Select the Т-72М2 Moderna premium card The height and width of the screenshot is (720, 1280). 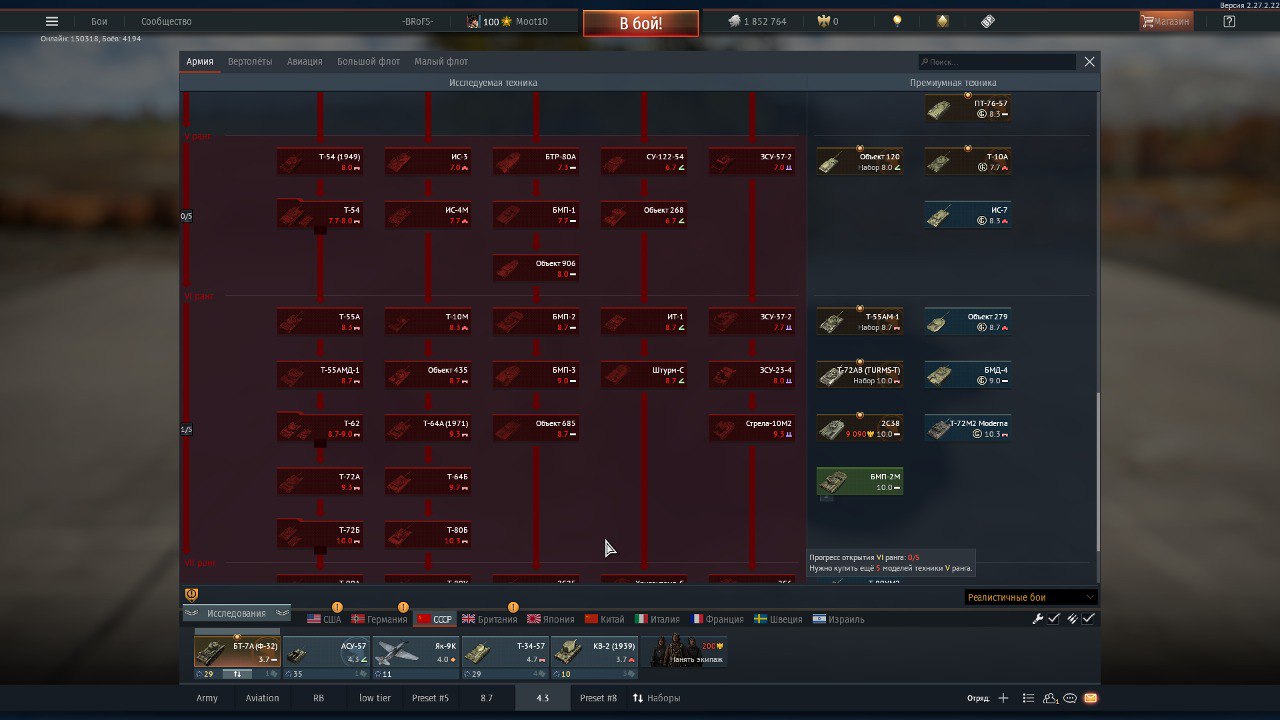(x=968, y=428)
